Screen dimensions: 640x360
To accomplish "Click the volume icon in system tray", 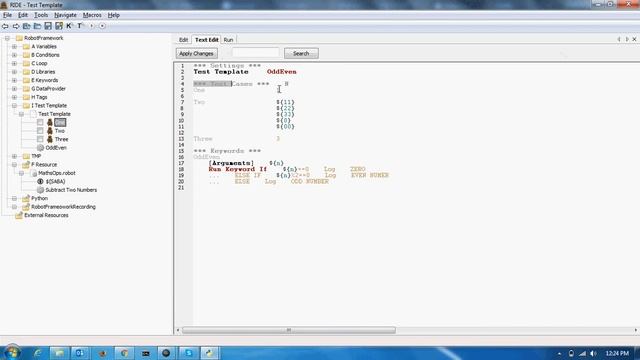I will [593, 353].
